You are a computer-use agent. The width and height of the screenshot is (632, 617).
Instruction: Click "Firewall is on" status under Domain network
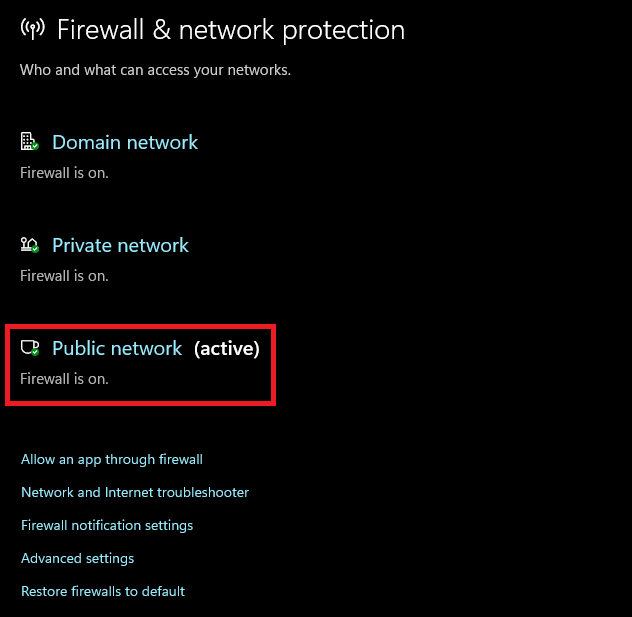coord(64,172)
